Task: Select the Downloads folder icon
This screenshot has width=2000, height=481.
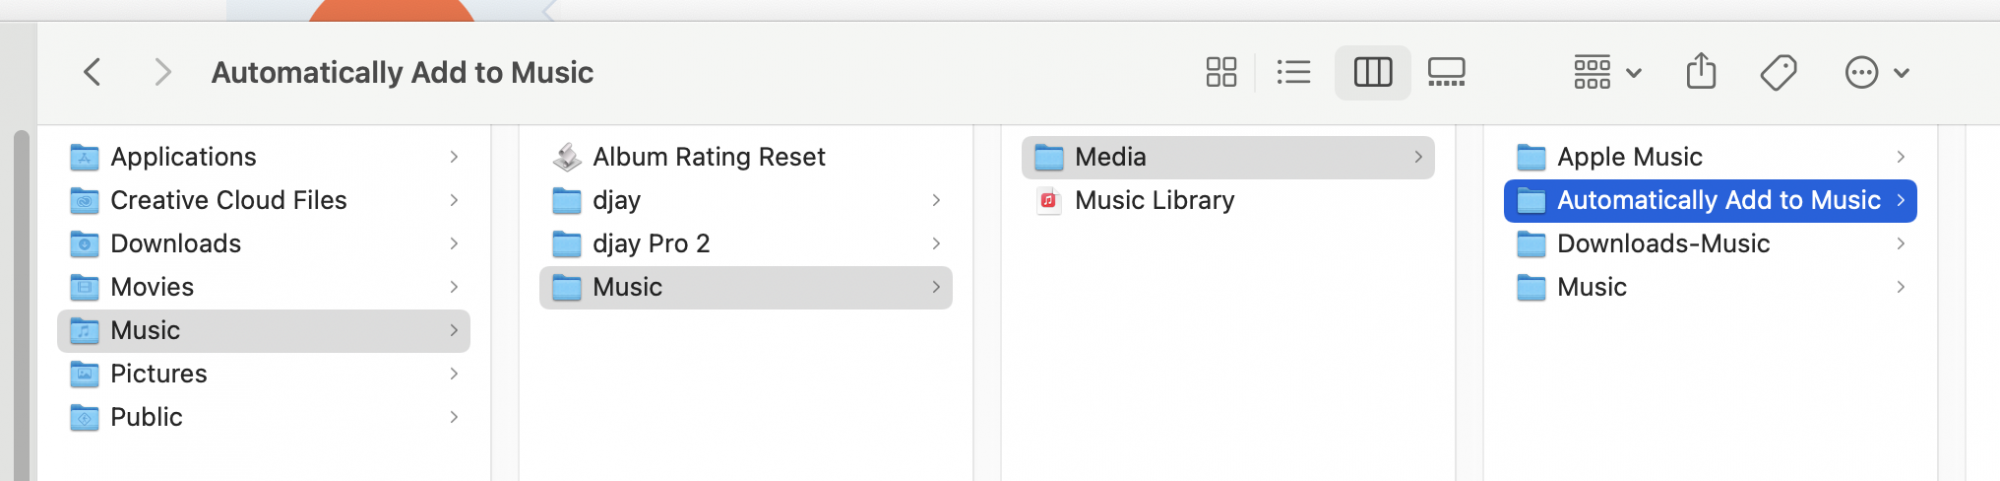Action: pyautogui.click(x=85, y=244)
